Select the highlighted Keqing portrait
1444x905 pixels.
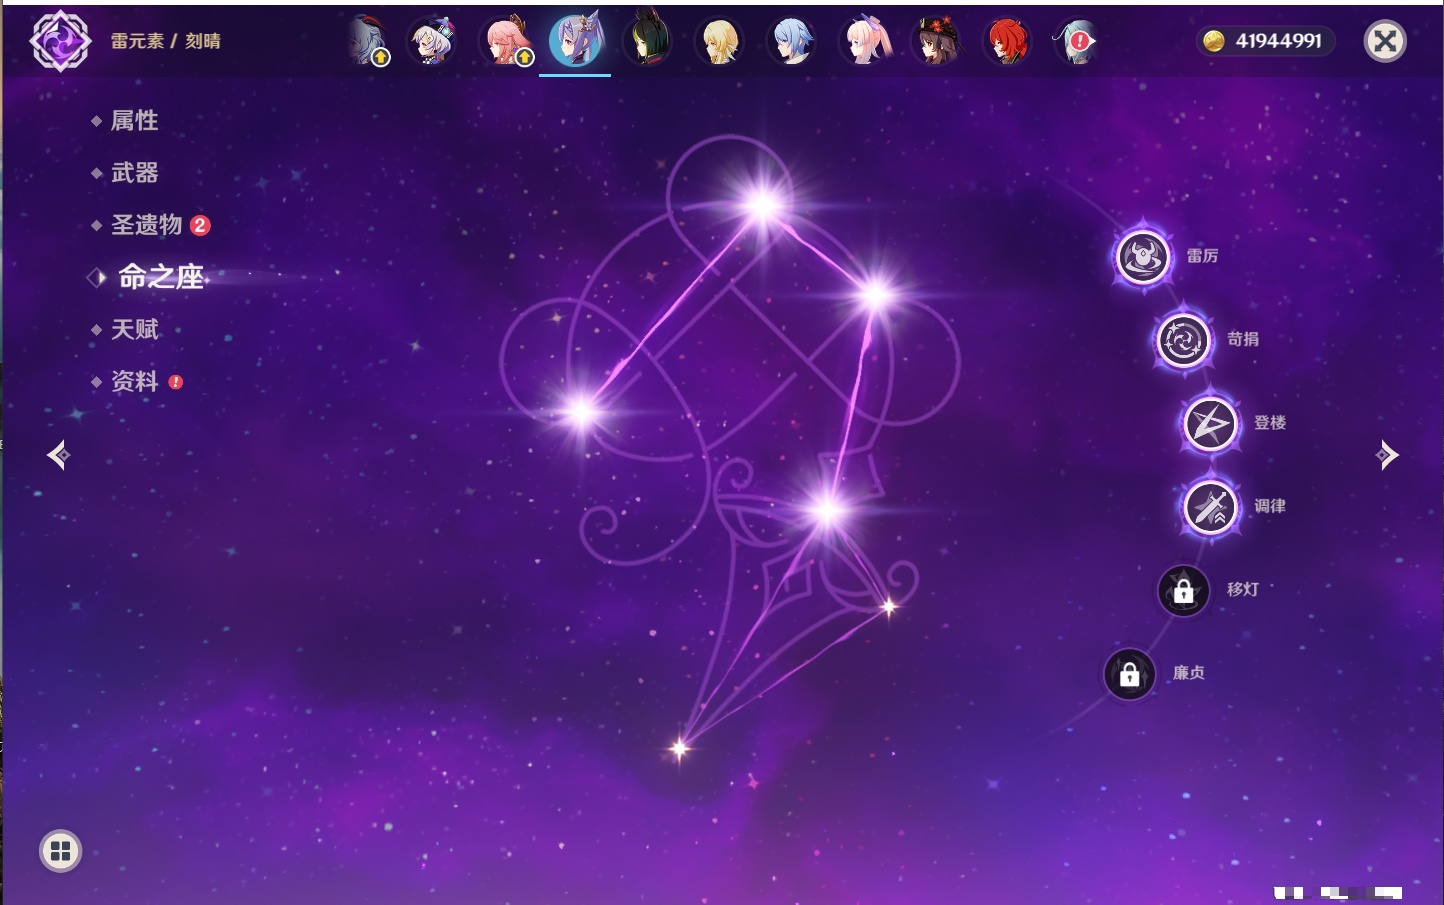[x=576, y=40]
